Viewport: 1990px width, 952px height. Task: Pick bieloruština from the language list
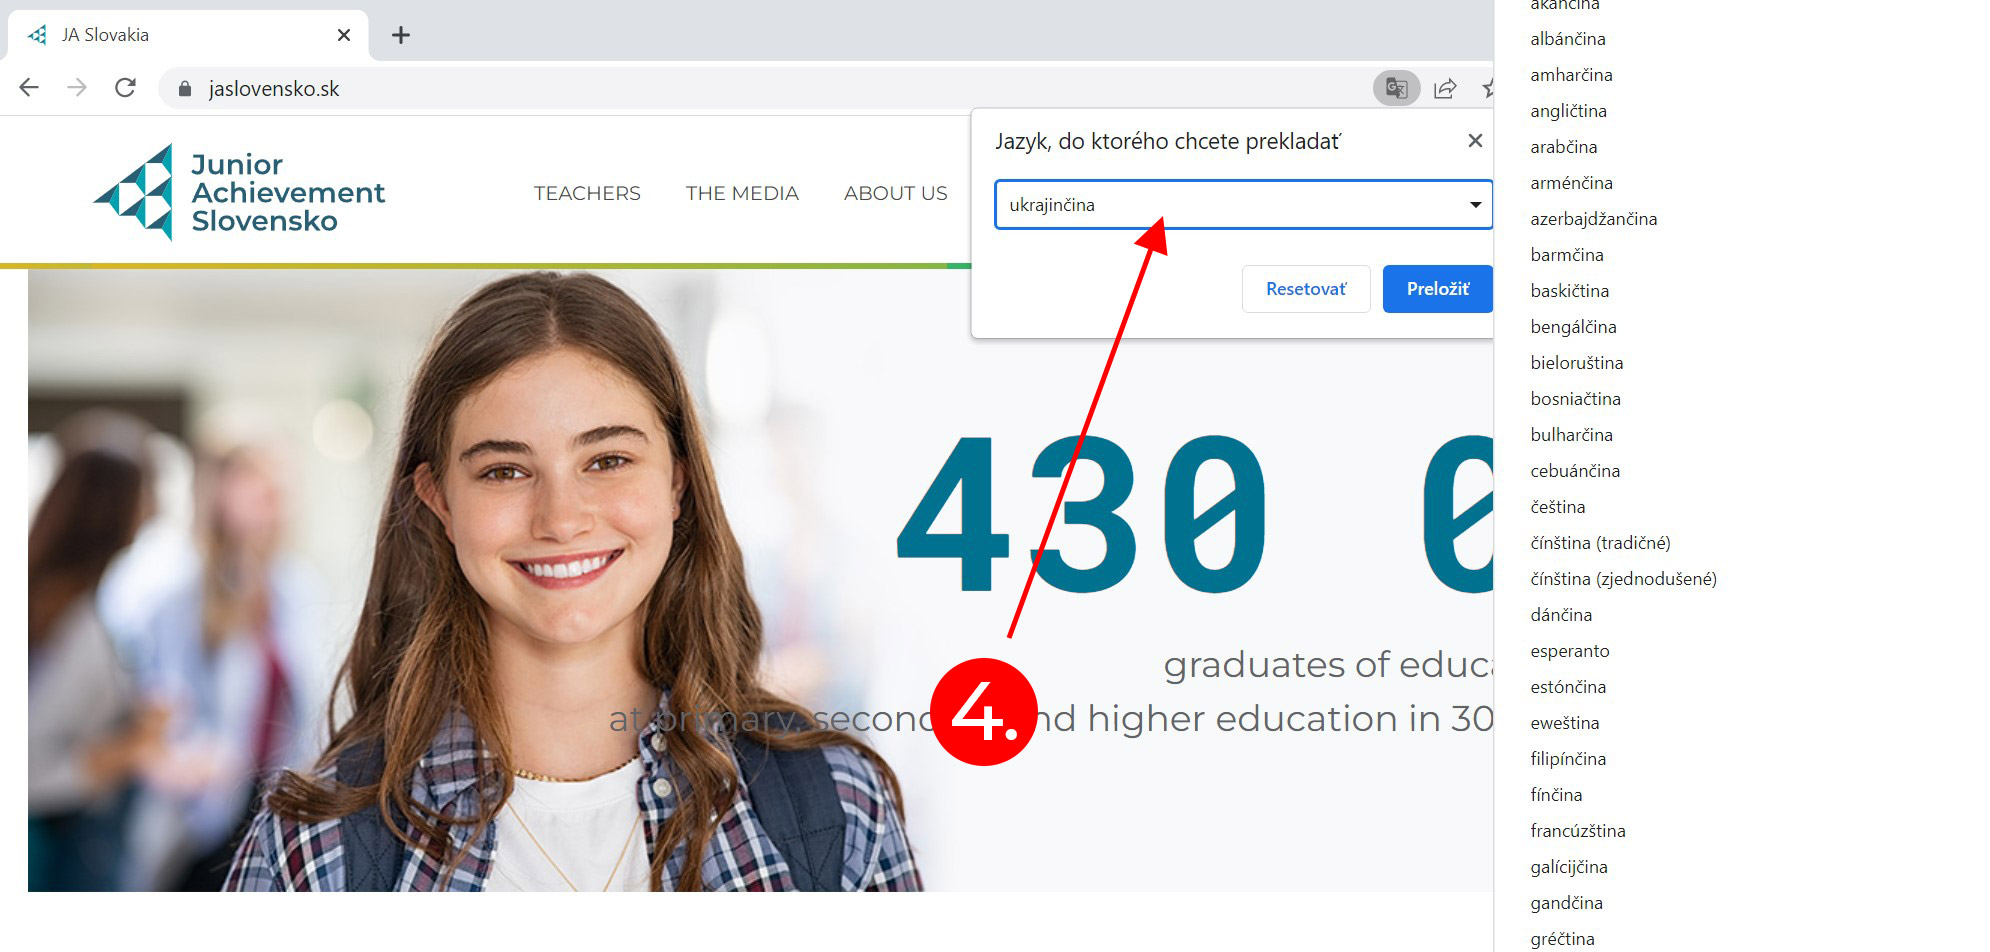[1576, 362]
